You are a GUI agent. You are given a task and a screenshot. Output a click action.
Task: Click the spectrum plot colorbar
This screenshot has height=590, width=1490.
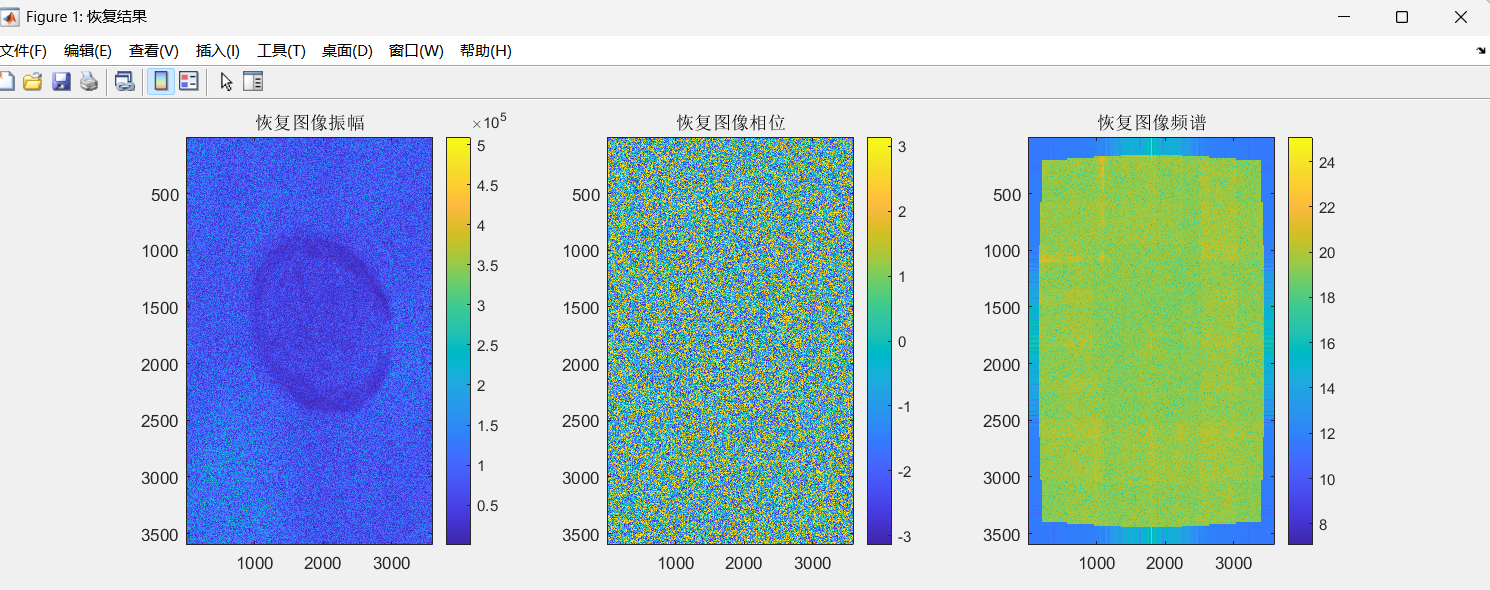coord(1300,341)
